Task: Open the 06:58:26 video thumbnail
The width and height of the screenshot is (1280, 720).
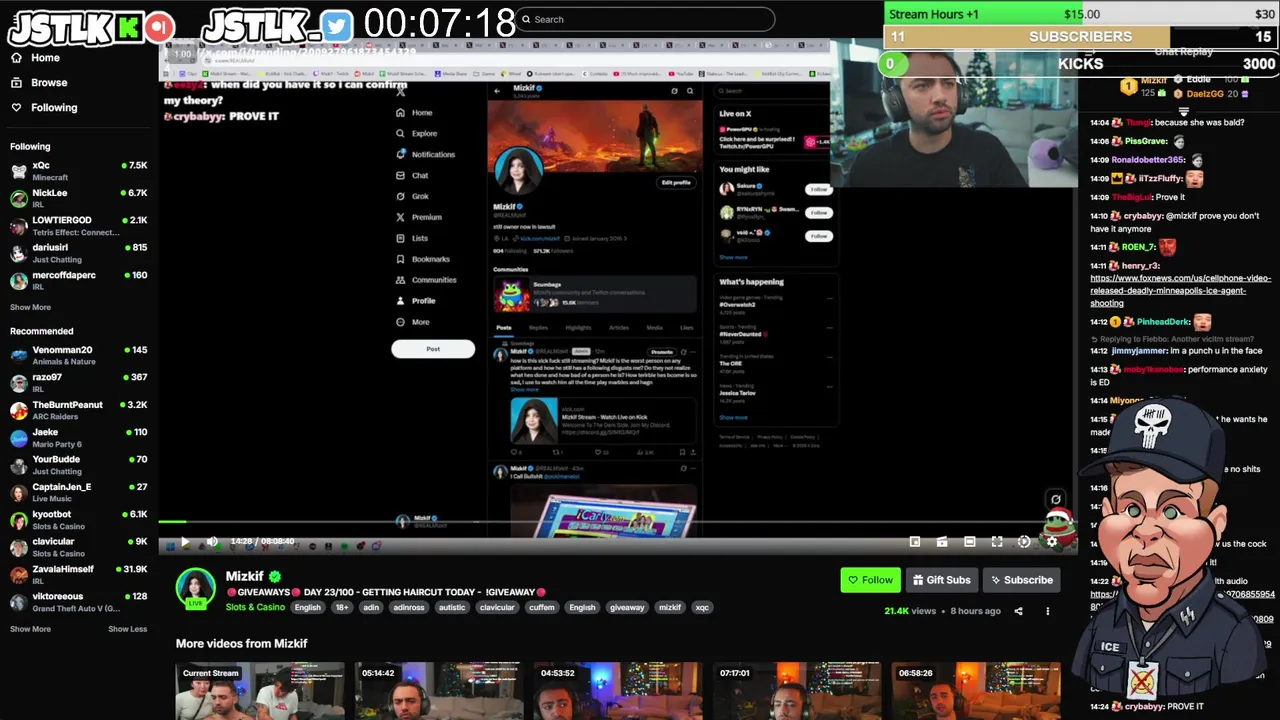Action: [976, 691]
